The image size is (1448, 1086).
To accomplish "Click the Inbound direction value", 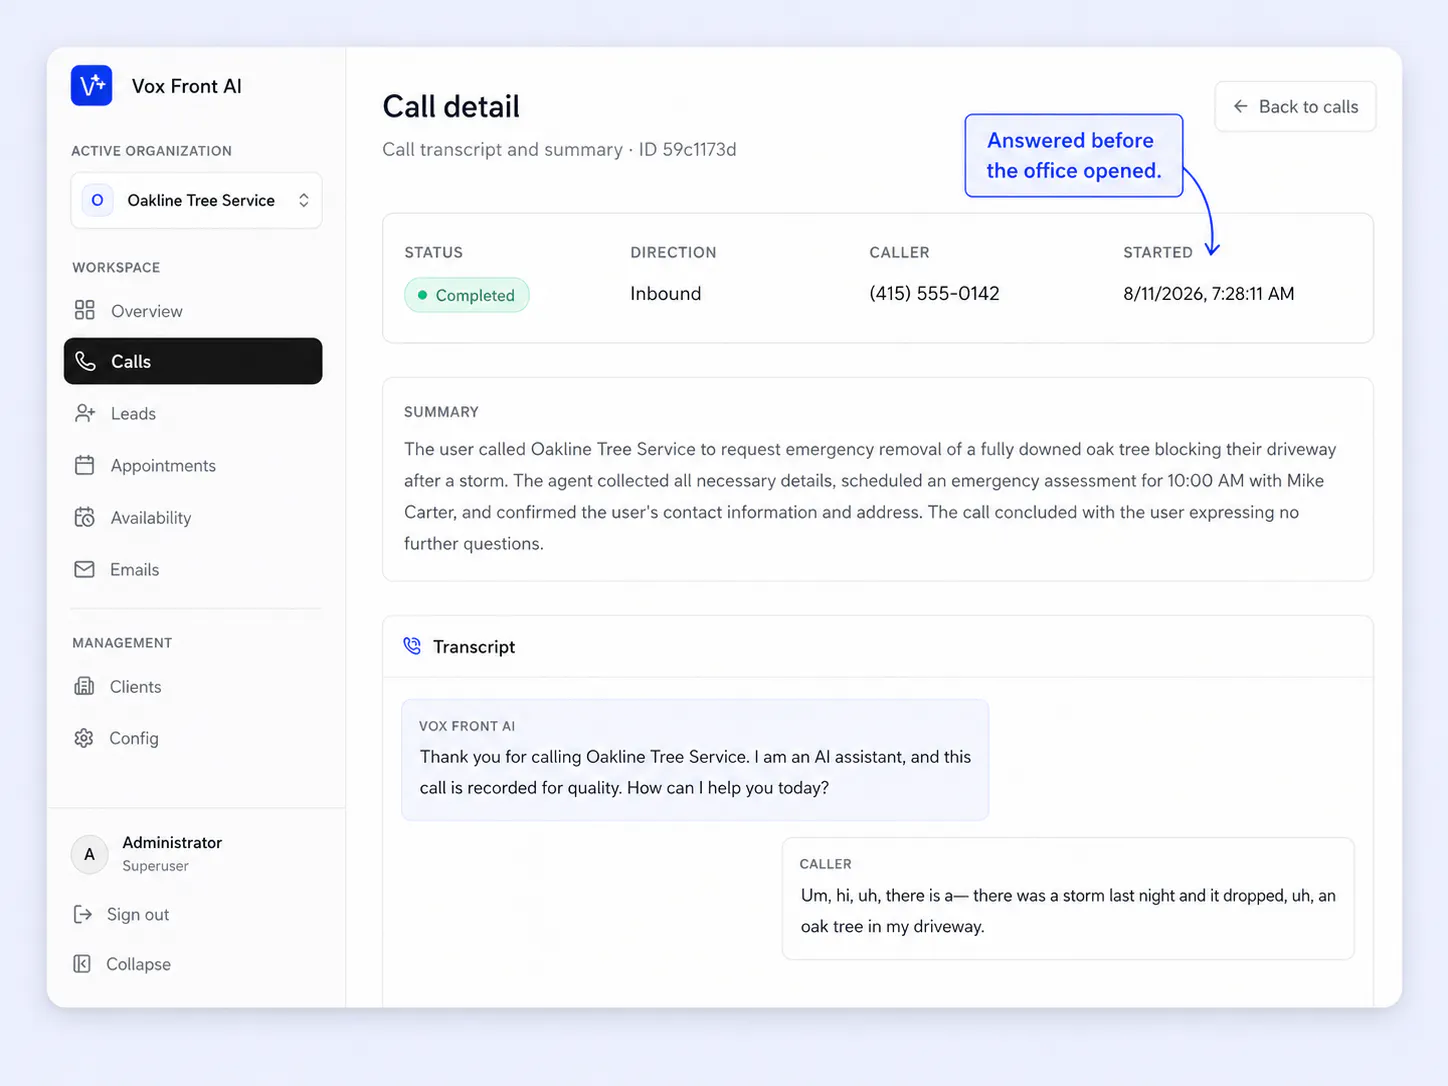I will (666, 293).
